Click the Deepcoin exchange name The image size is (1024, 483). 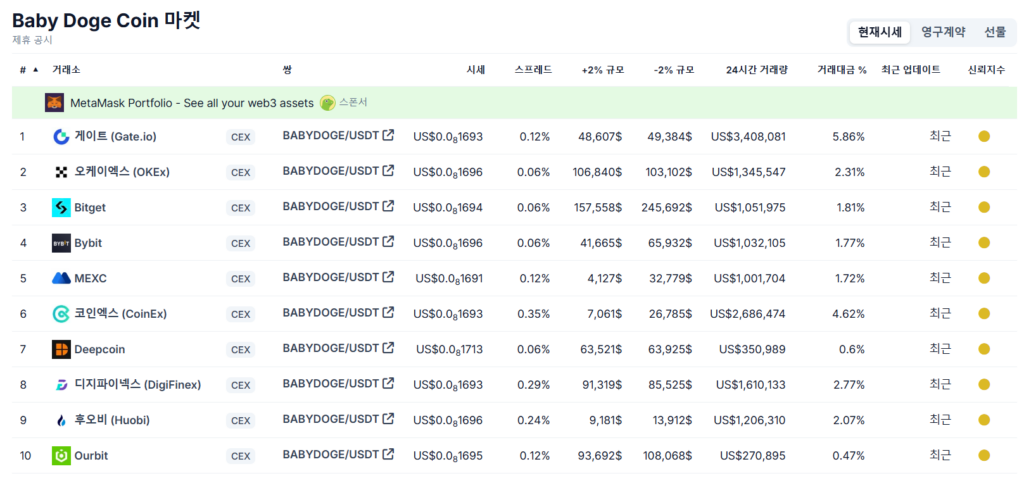coord(99,349)
